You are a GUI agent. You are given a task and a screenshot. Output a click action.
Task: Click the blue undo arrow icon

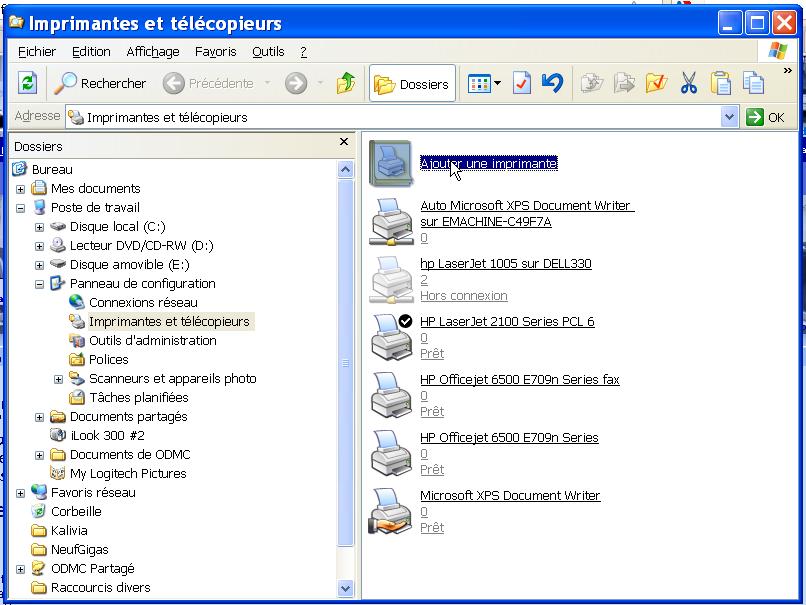pos(552,83)
